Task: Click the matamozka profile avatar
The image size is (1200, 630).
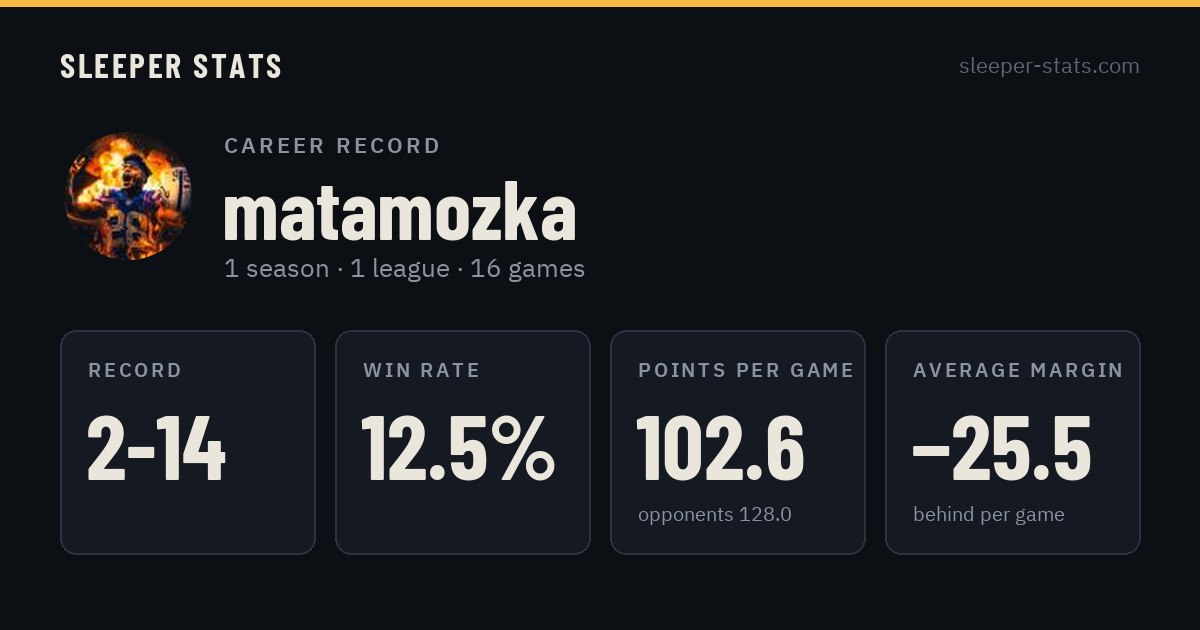Action: (x=128, y=196)
